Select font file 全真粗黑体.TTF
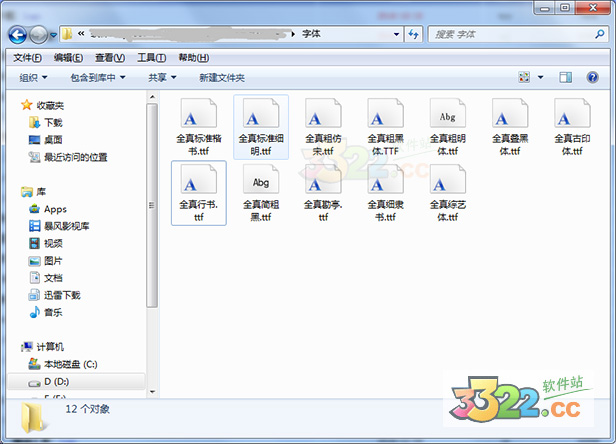The width and height of the screenshot is (616, 444). tap(385, 127)
